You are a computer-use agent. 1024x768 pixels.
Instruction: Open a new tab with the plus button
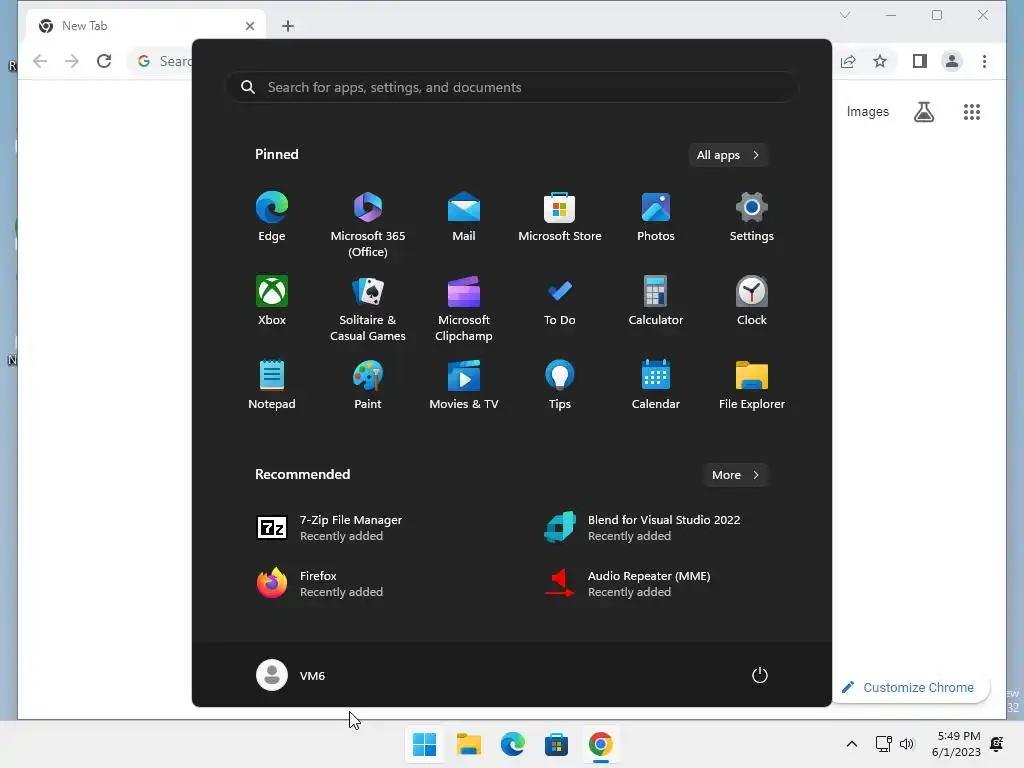click(x=287, y=26)
